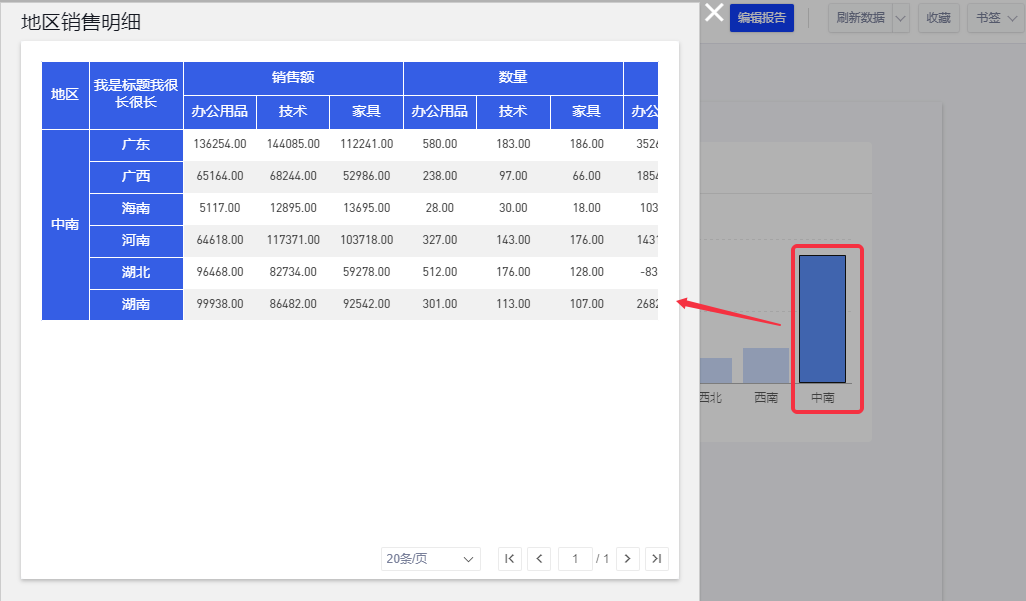Go to next page of table
This screenshot has width=1026, height=601.
coord(627,559)
